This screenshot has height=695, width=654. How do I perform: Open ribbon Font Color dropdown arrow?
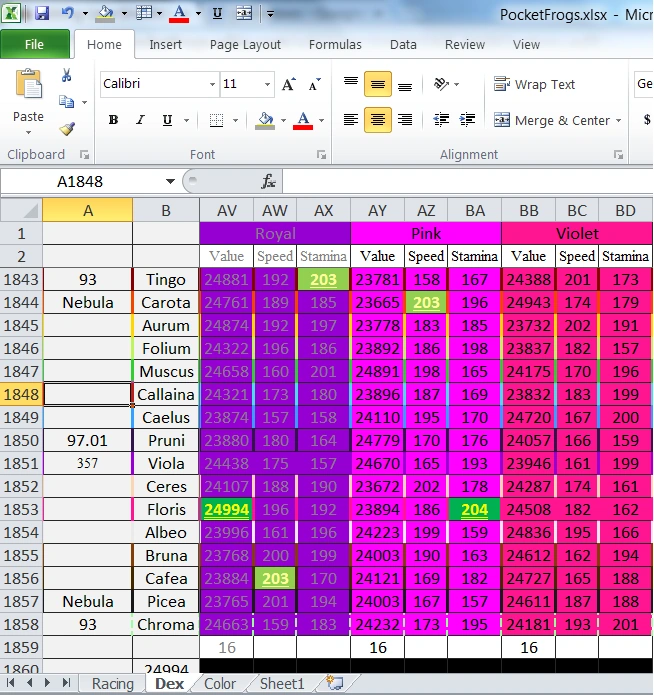[321, 121]
